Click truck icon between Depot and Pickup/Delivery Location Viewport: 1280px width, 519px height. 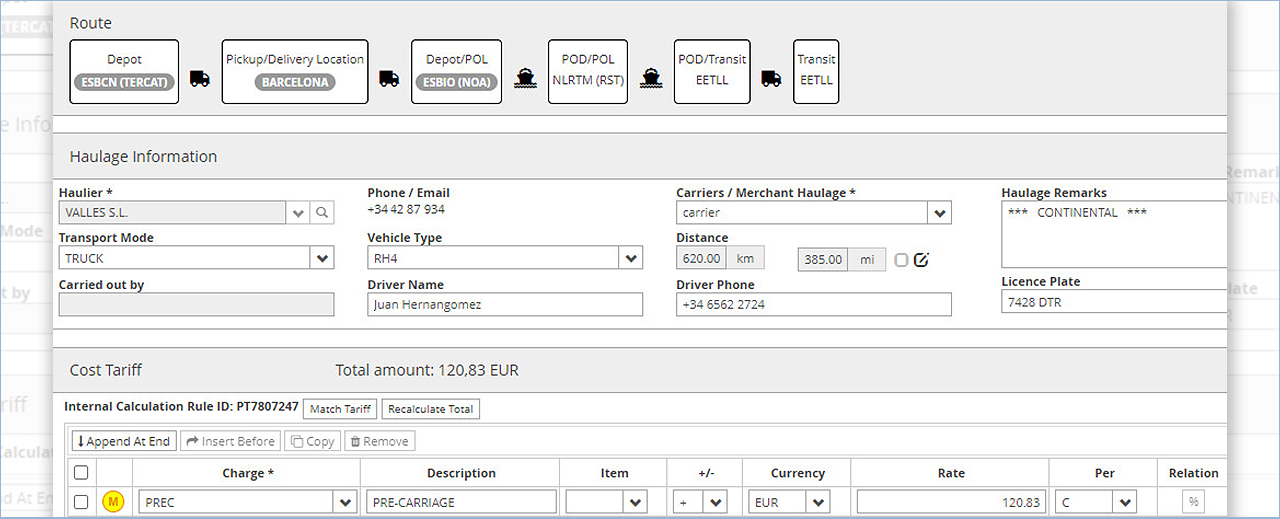click(200, 78)
